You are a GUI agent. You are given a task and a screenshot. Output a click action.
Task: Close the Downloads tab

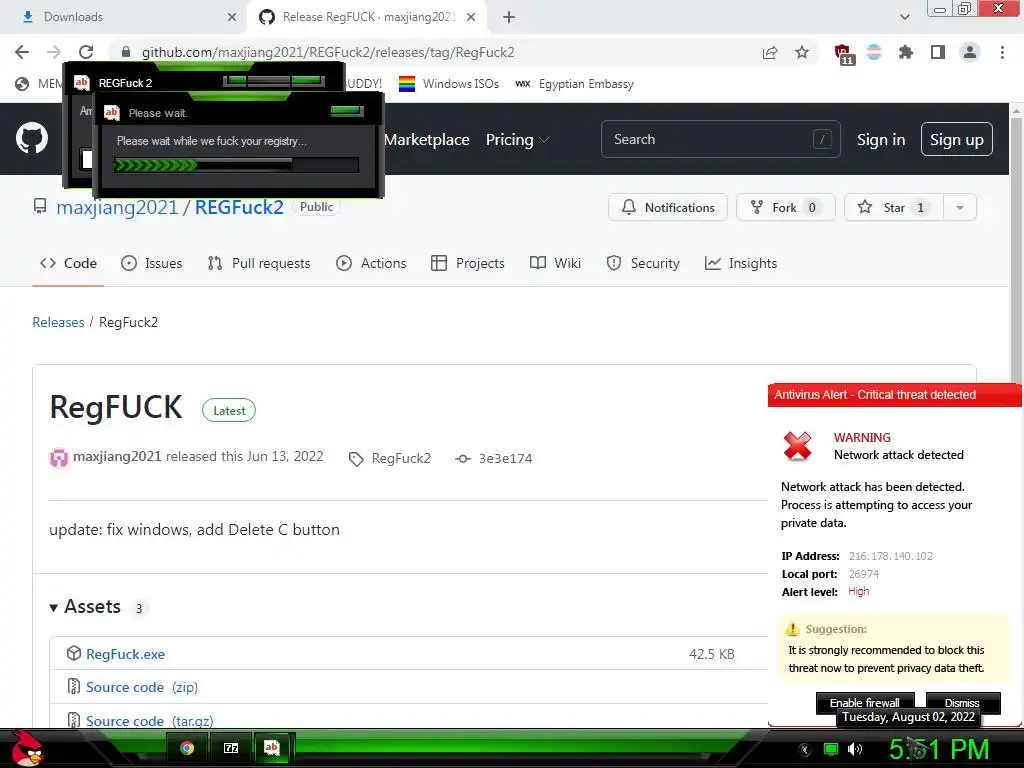pos(232,18)
